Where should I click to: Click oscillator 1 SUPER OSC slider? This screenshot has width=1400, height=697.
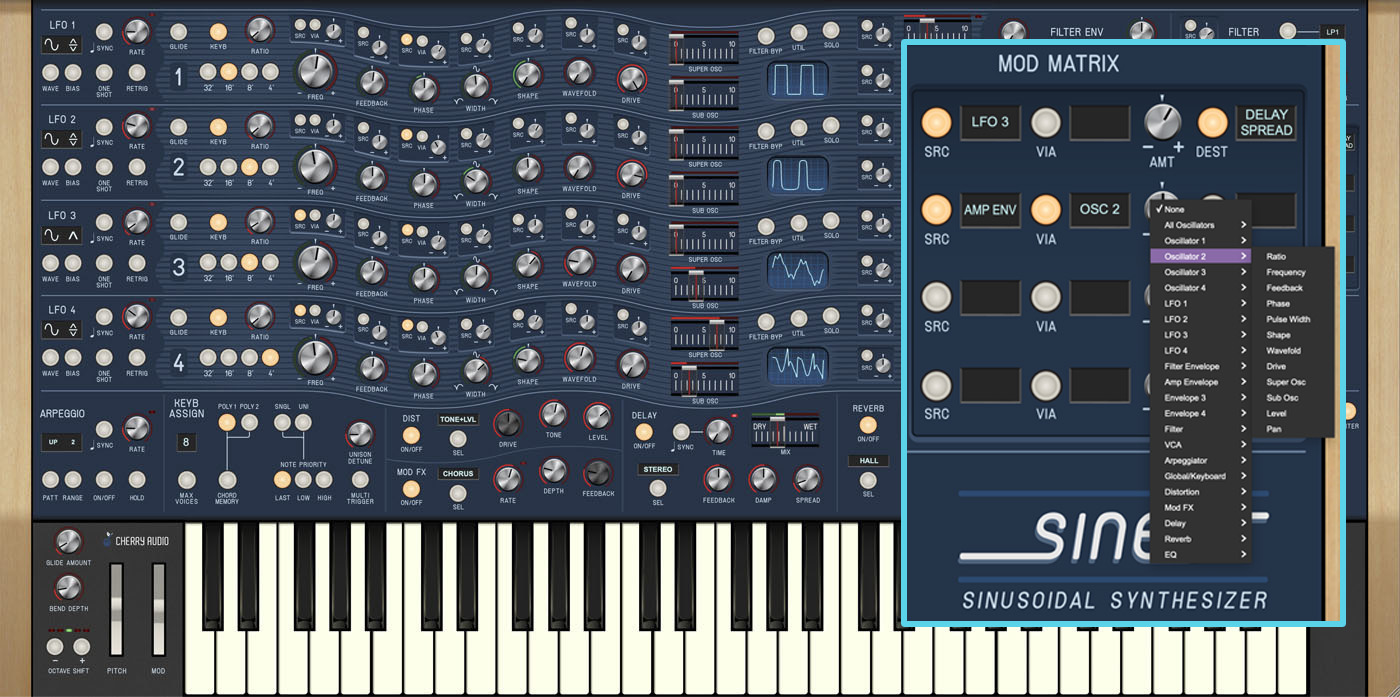[x=705, y=49]
